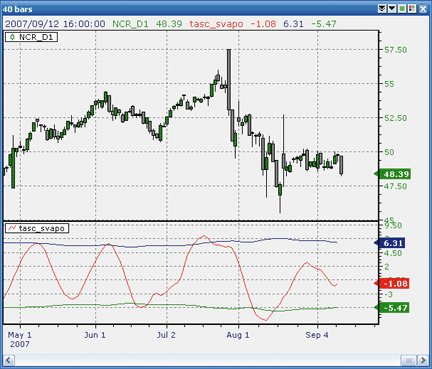Open the single down-arrow menu in title bar
The image size is (432, 369).
pos(392,9)
